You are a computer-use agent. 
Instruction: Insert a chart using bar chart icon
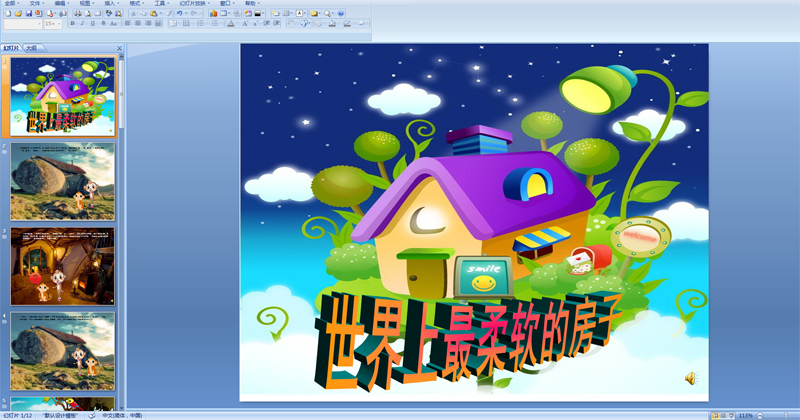[213, 14]
